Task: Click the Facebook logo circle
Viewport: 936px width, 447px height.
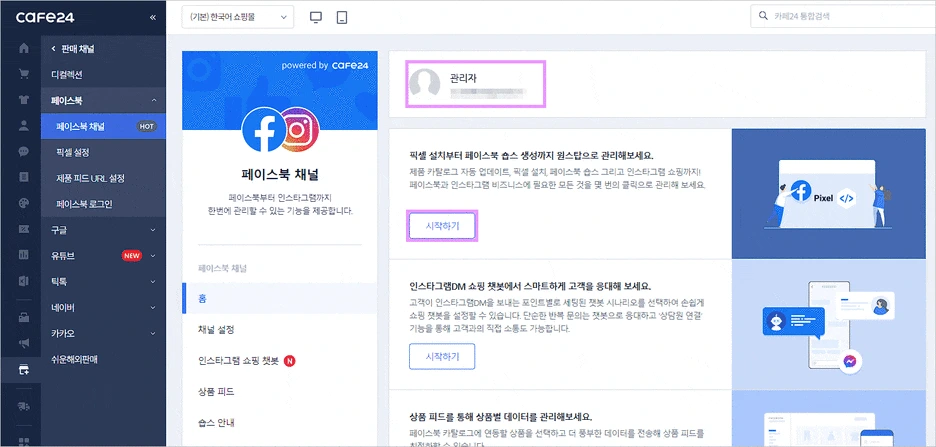Action: [x=264, y=130]
